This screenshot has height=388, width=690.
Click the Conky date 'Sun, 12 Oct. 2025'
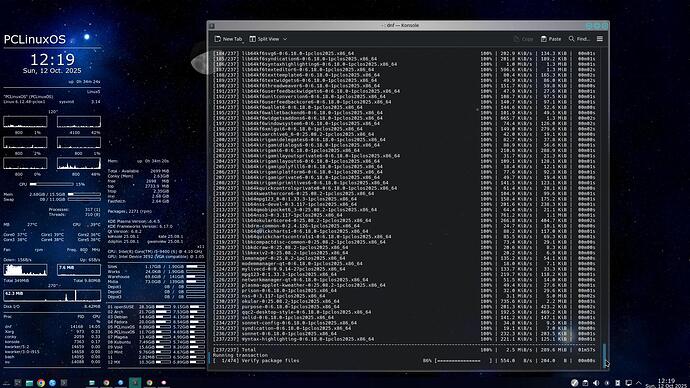(52, 70)
